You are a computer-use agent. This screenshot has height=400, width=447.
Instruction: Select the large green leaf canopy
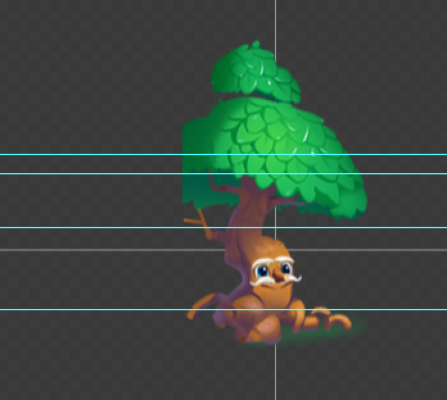click(x=275, y=158)
